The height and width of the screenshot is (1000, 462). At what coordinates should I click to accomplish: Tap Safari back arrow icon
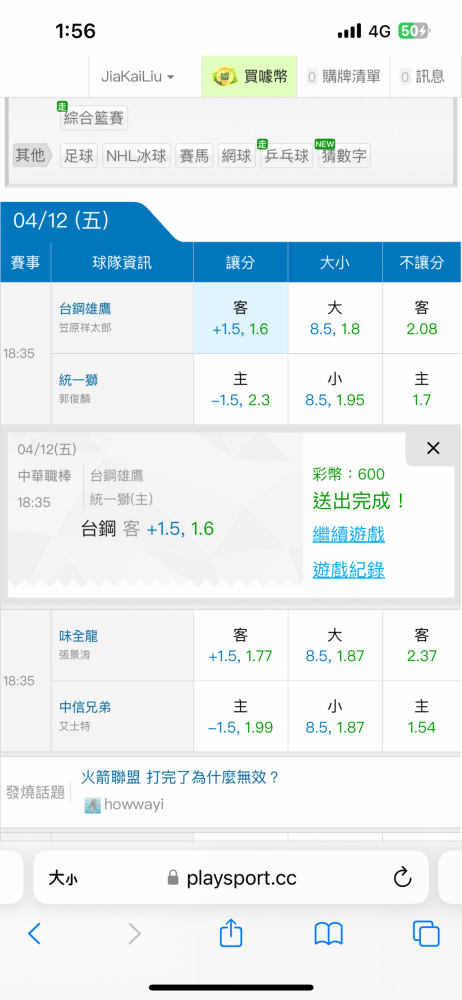(x=34, y=934)
